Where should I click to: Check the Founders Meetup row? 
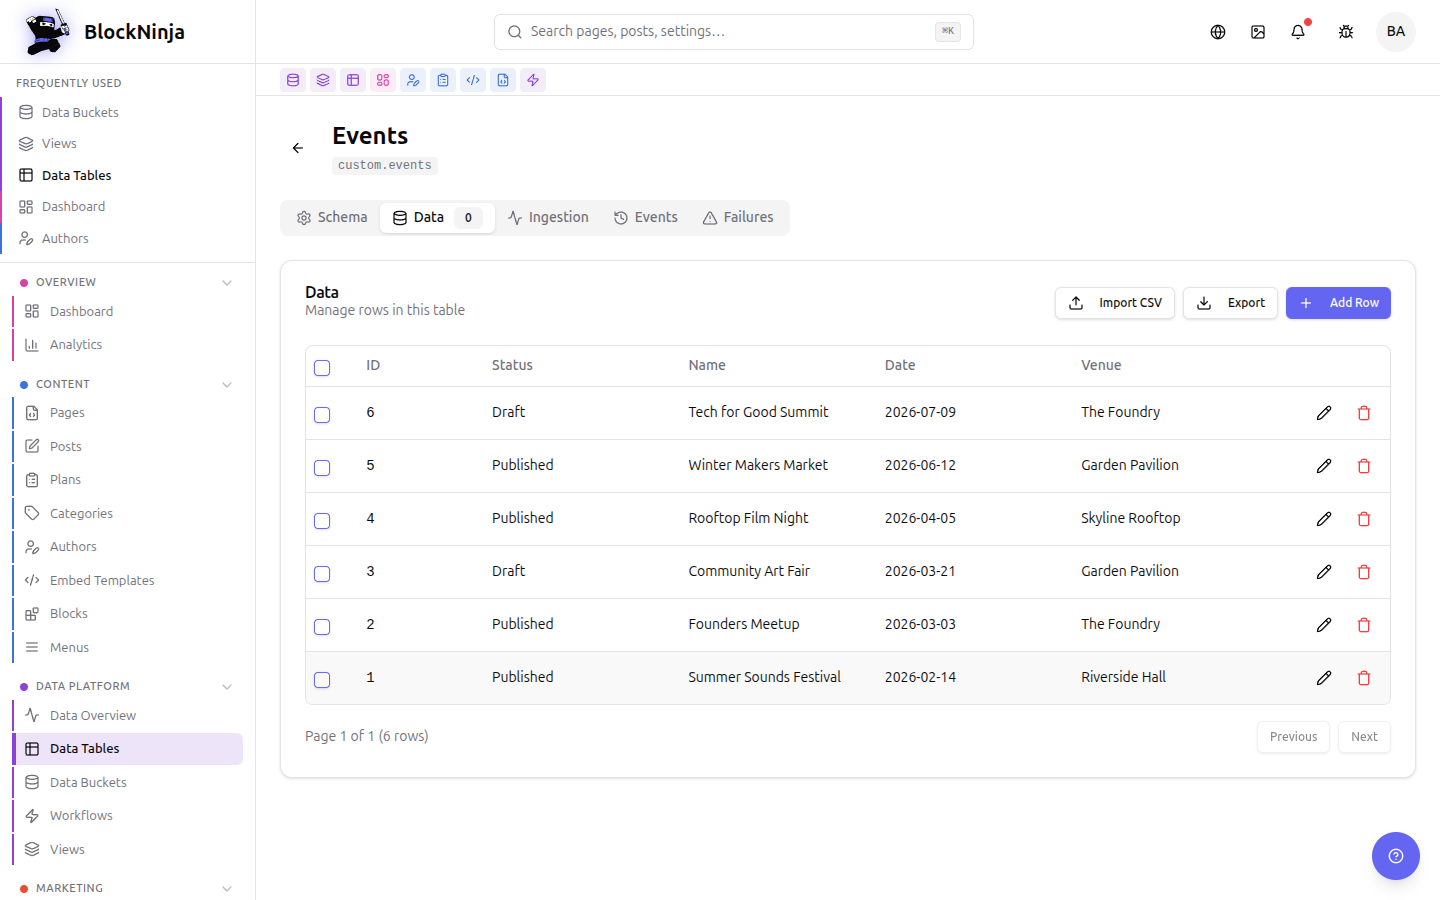click(322, 627)
